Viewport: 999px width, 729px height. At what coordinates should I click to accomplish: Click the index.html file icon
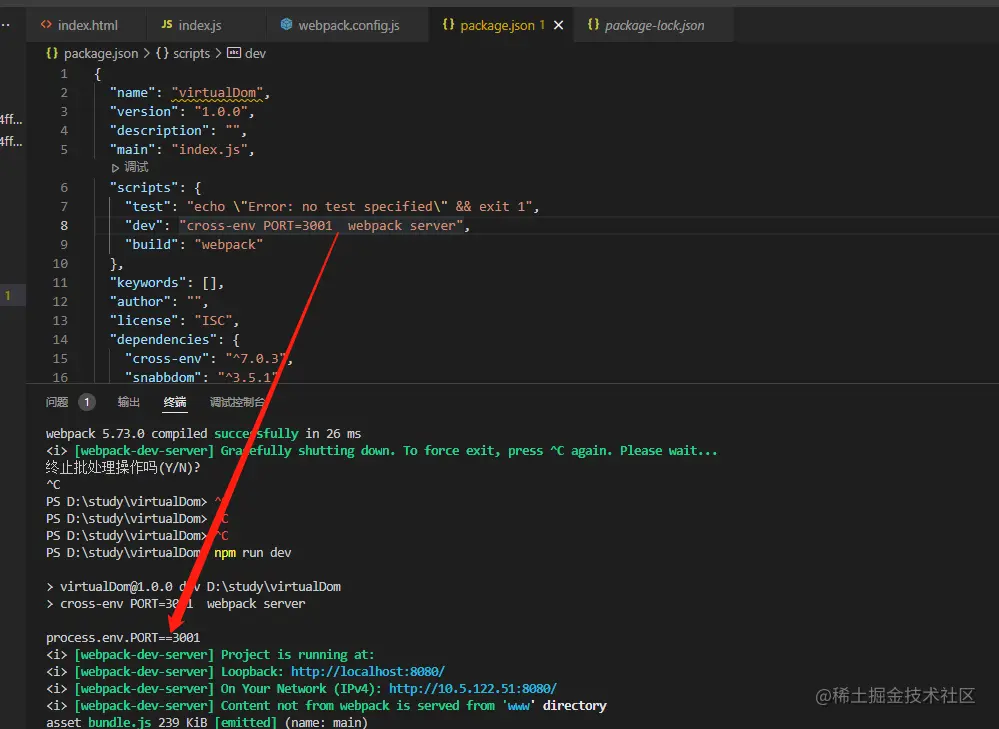pyautogui.click(x=46, y=25)
